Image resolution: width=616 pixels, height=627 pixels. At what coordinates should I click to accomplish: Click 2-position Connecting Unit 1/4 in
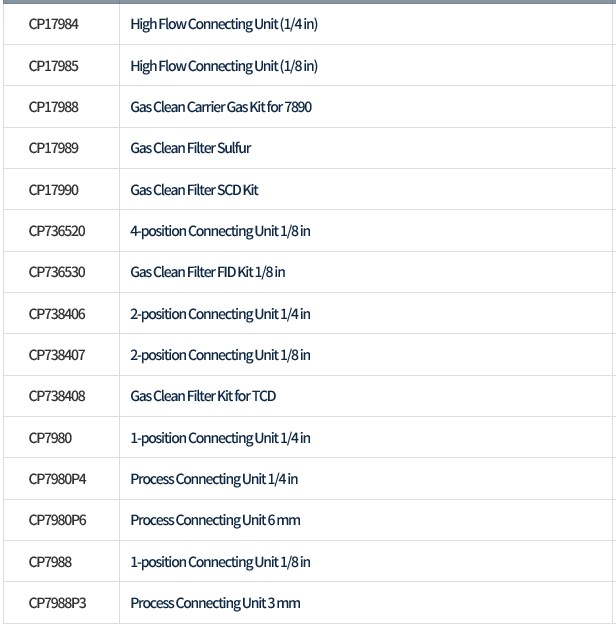tap(220, 314)
